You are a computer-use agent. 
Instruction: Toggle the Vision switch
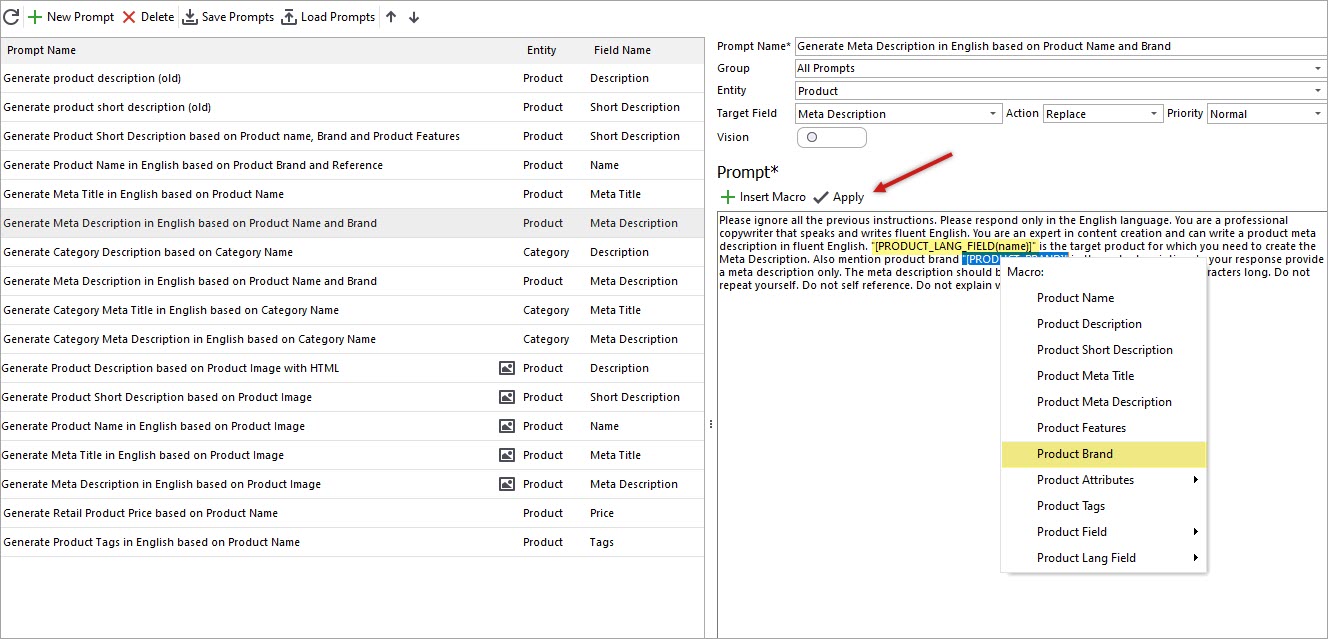(831, 138)
